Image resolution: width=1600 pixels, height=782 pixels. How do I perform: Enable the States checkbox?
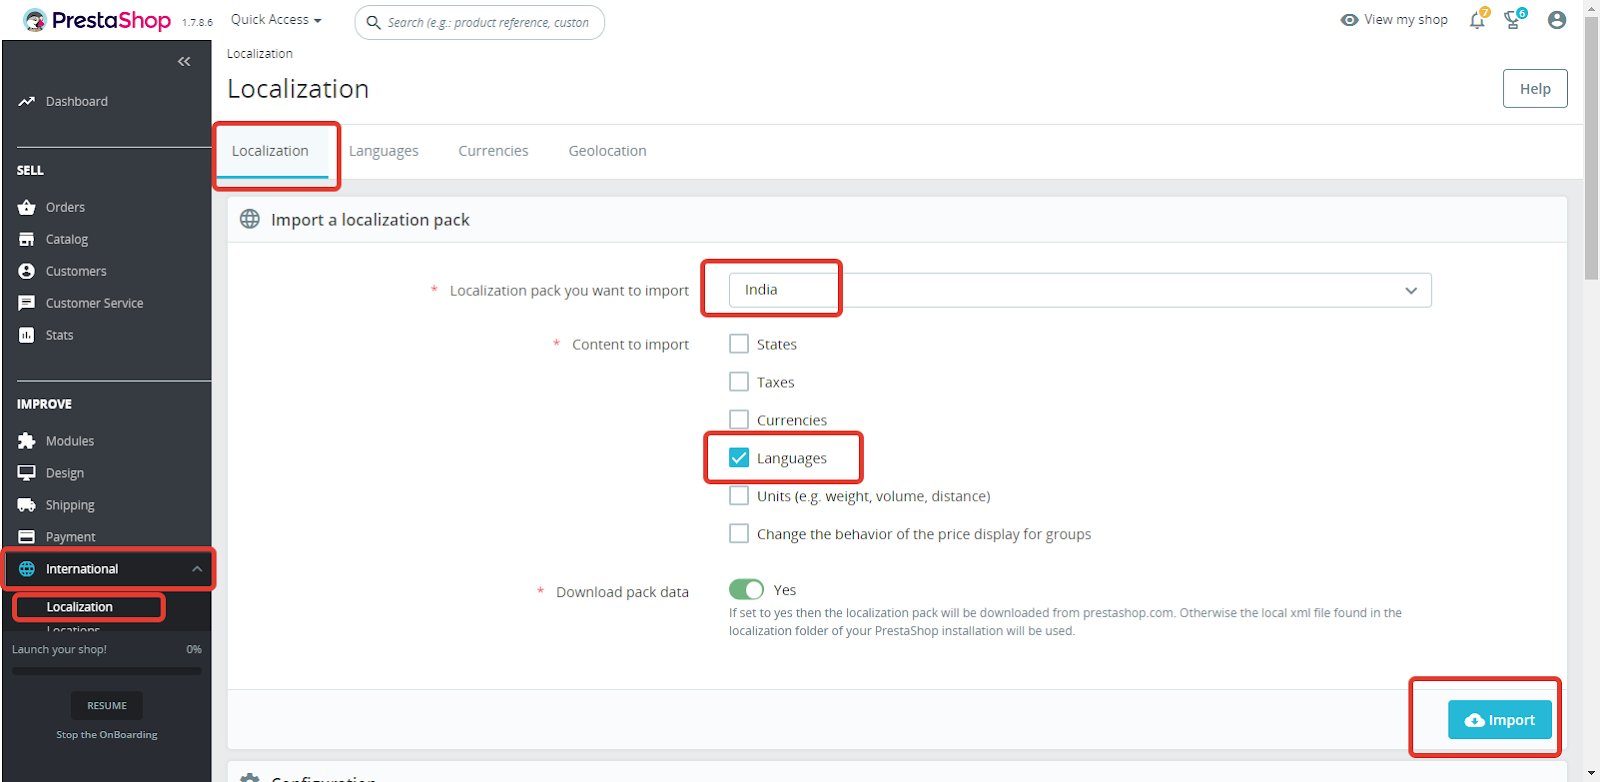click(x=739, y=344)
